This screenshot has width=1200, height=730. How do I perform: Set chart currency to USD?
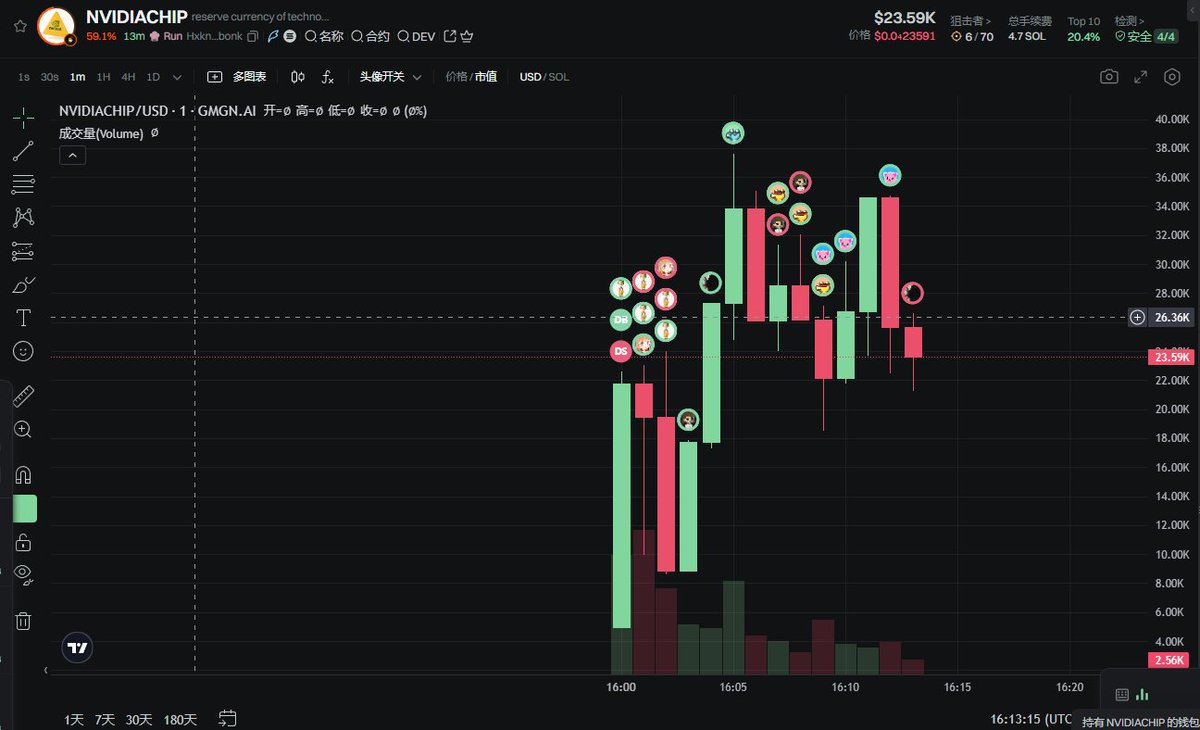(x=530, y=77)
